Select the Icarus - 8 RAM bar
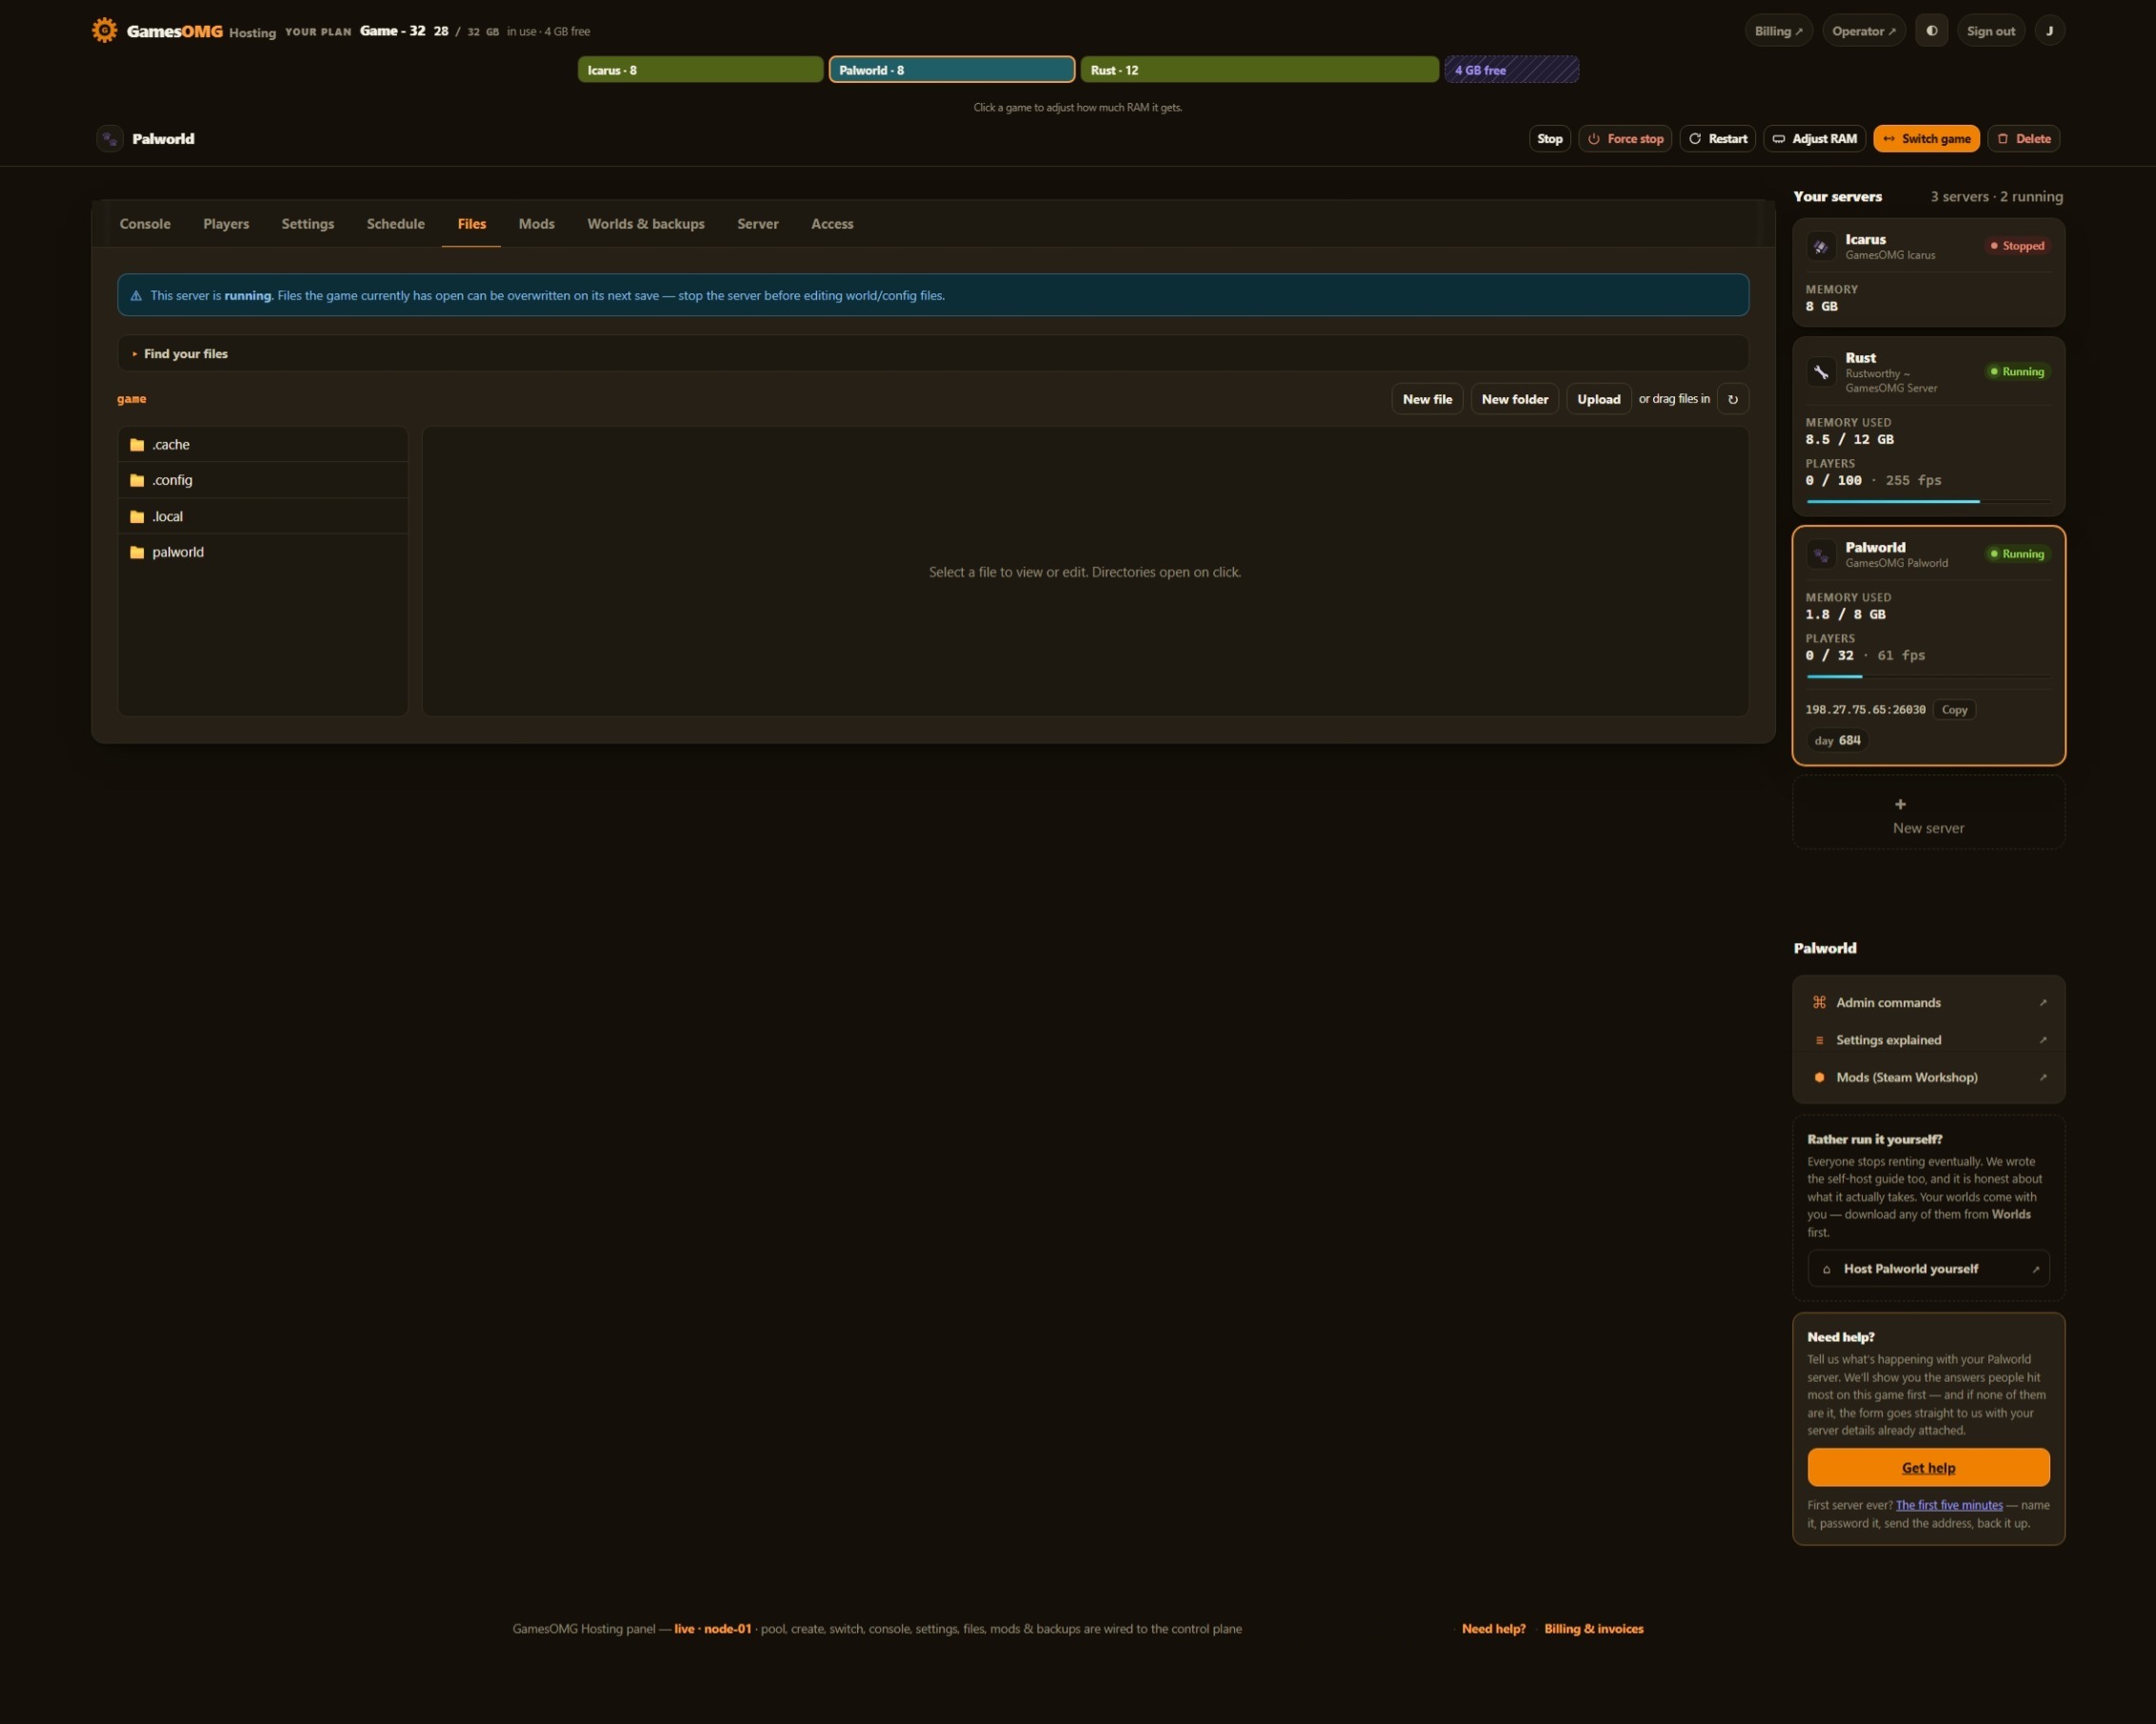Viewport: 2156px width, 1724px height. 700,70
